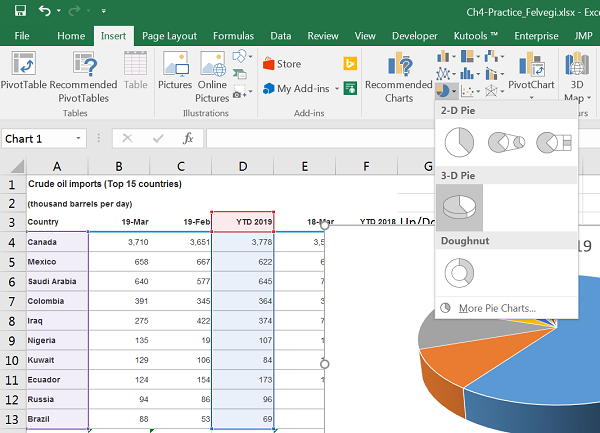Screen dimensions: 600x433
Task: Insert a SmartArt graphic
Action: (240, 74)
